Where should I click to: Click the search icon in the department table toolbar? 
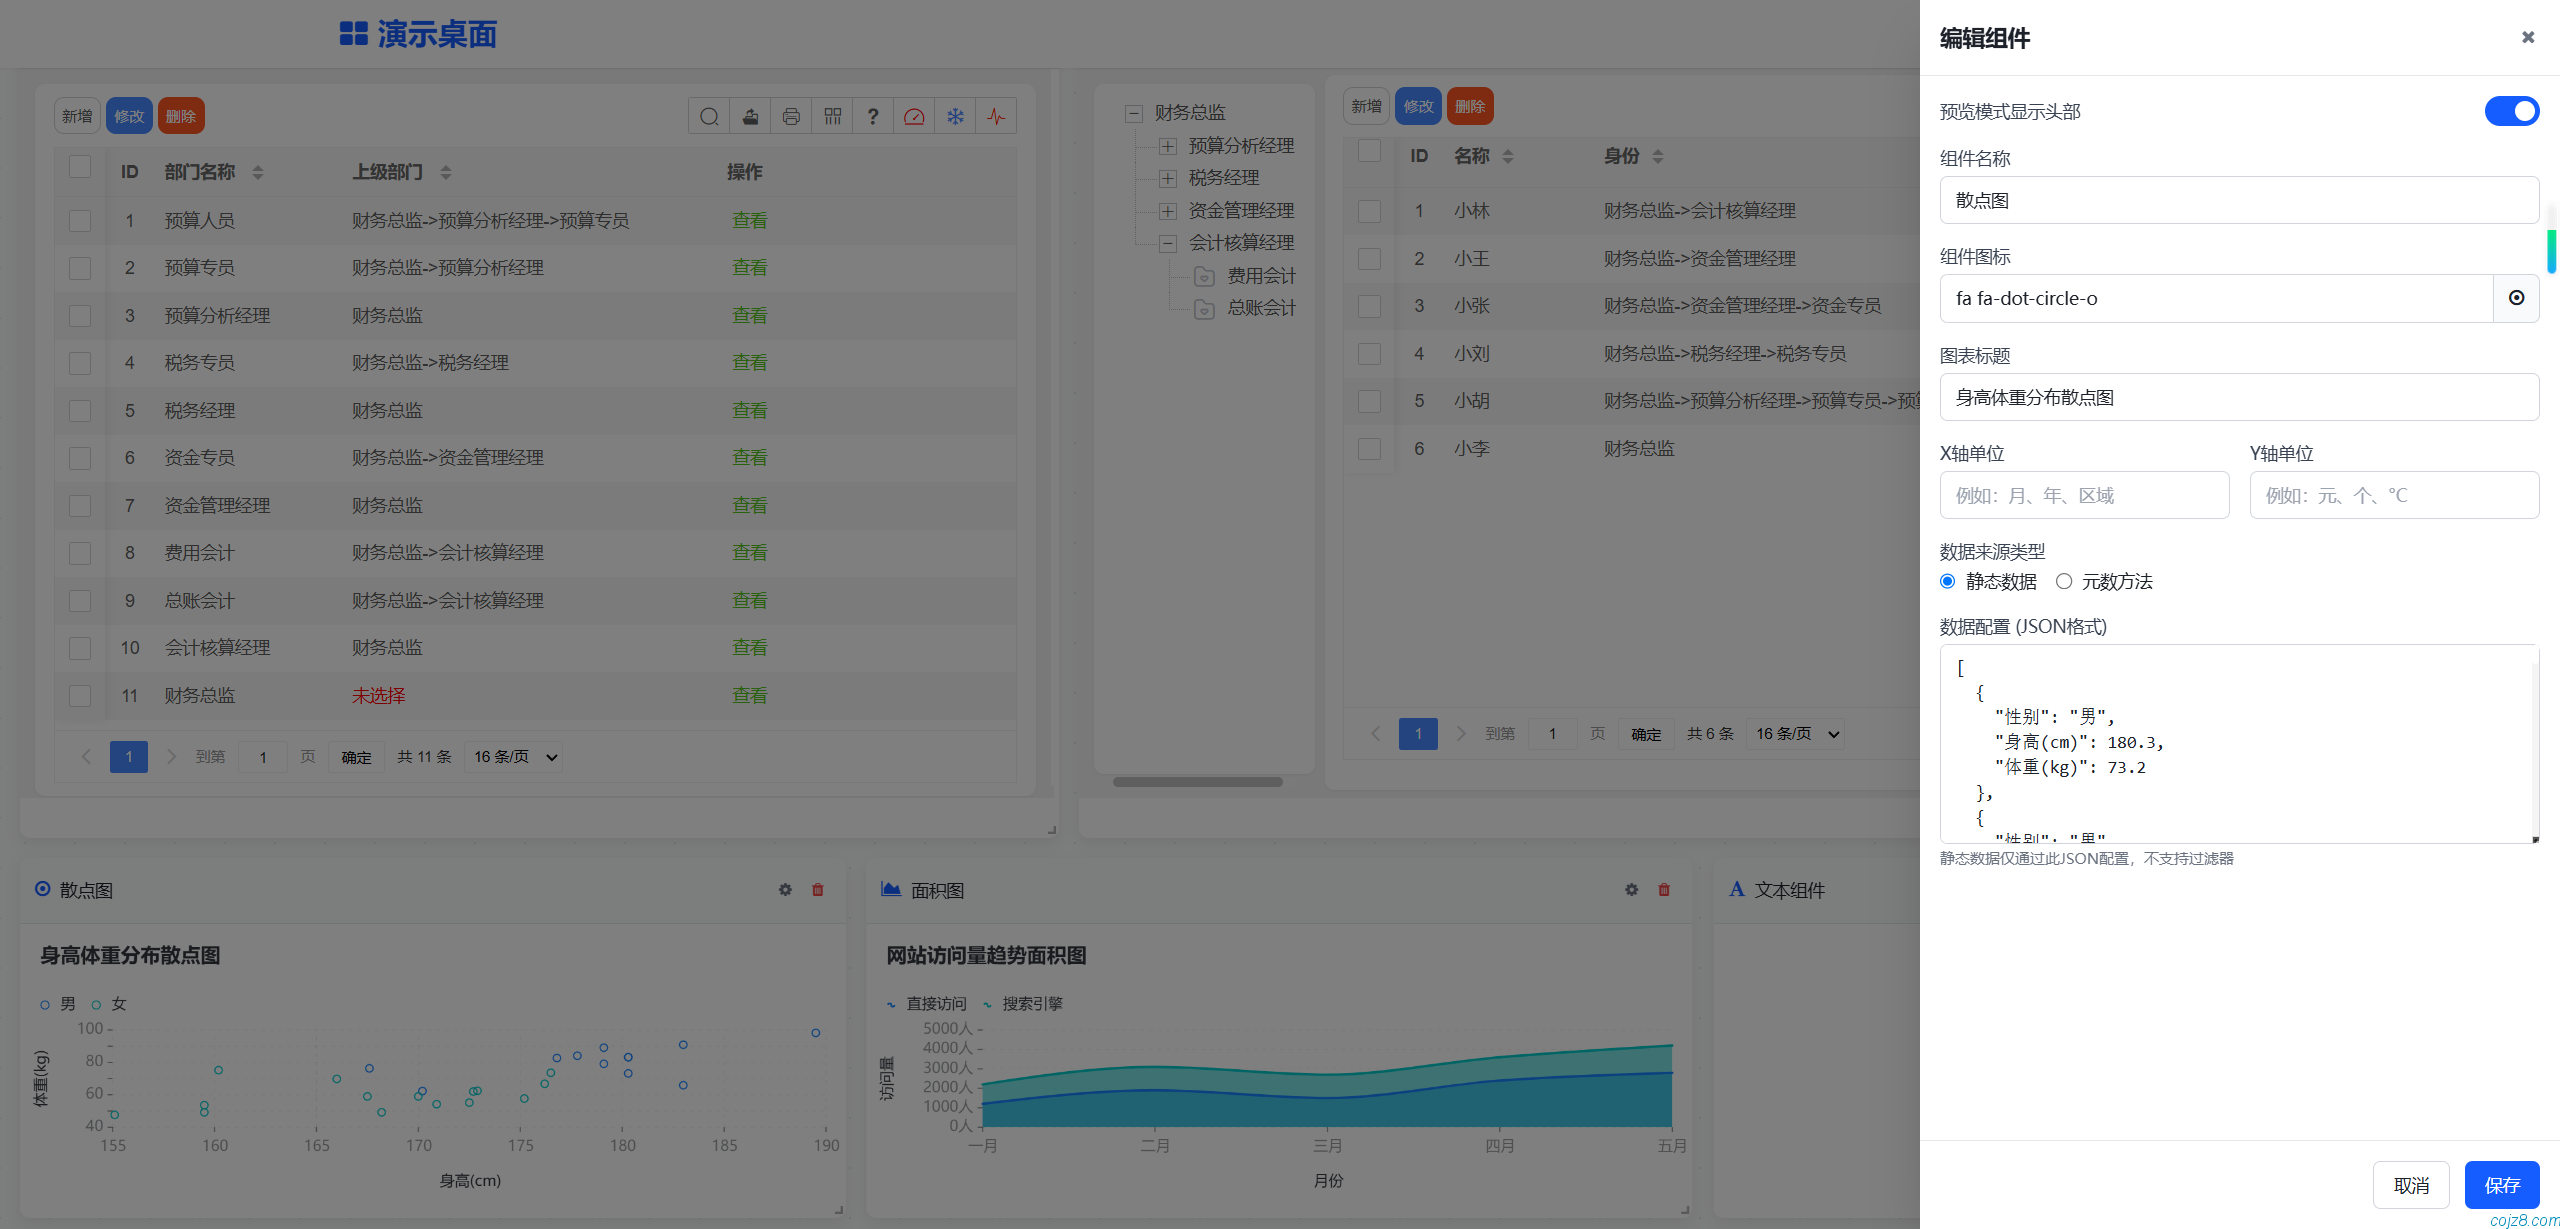tap(709, 116)
